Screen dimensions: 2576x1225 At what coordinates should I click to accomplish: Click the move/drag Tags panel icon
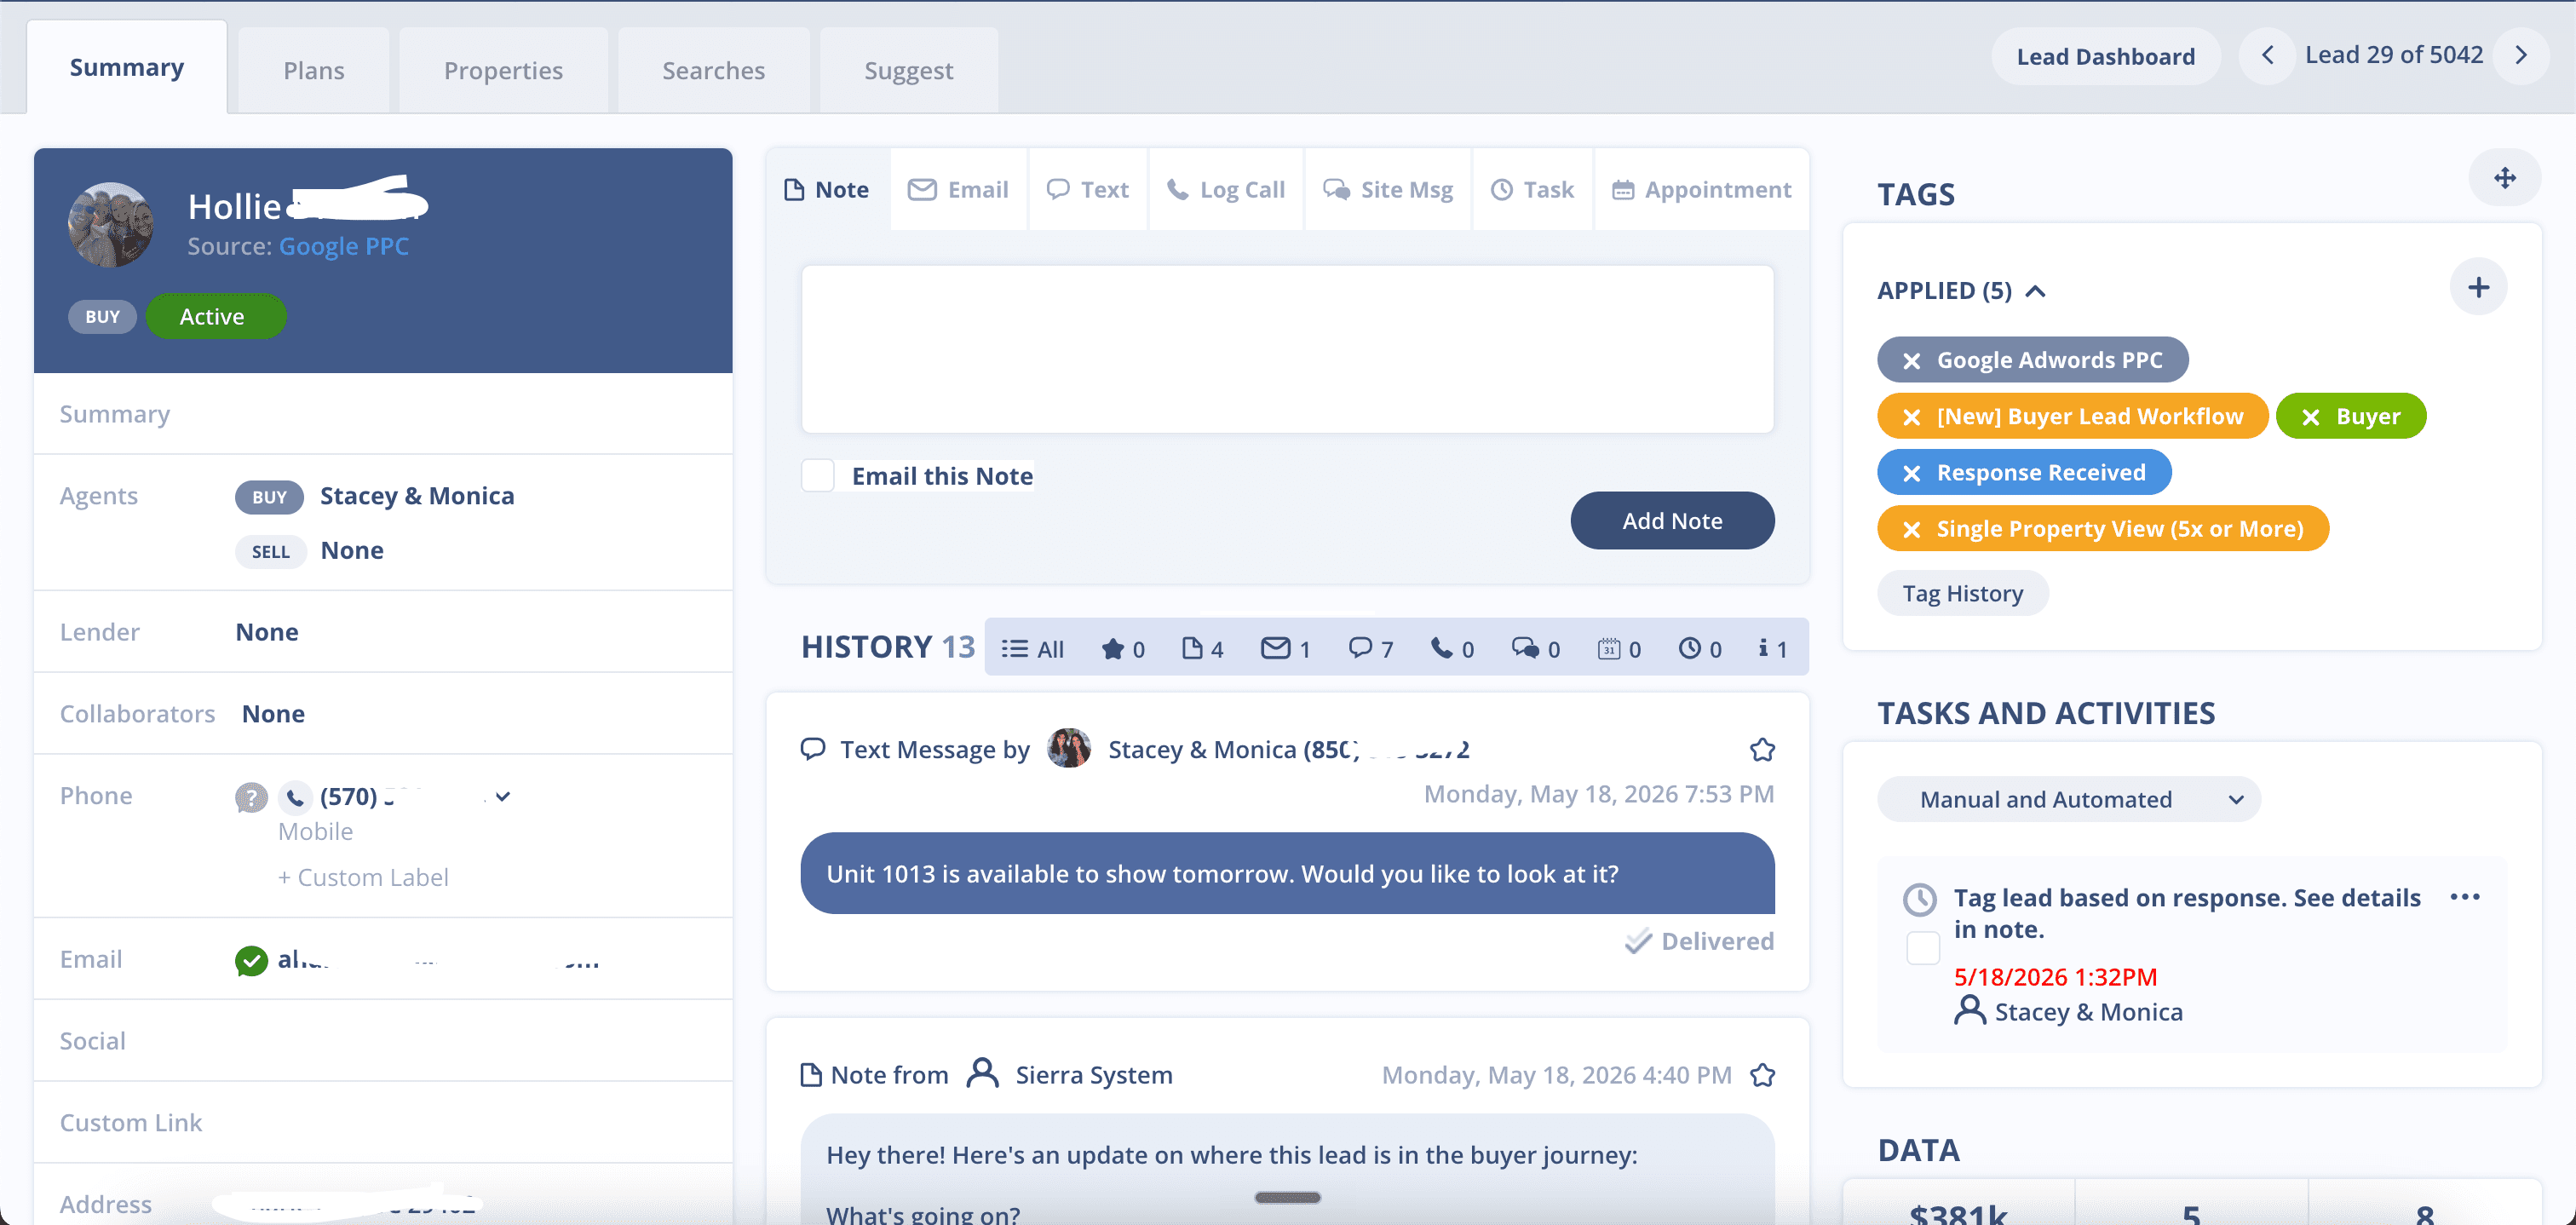click(x=2504, y=178)
